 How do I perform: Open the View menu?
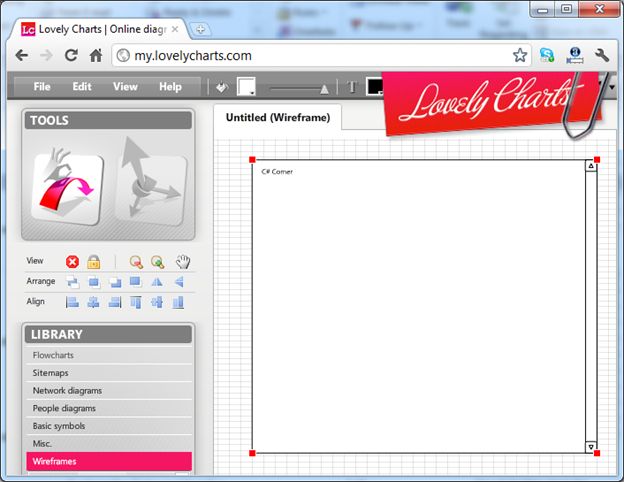click(x=125, y=86)
